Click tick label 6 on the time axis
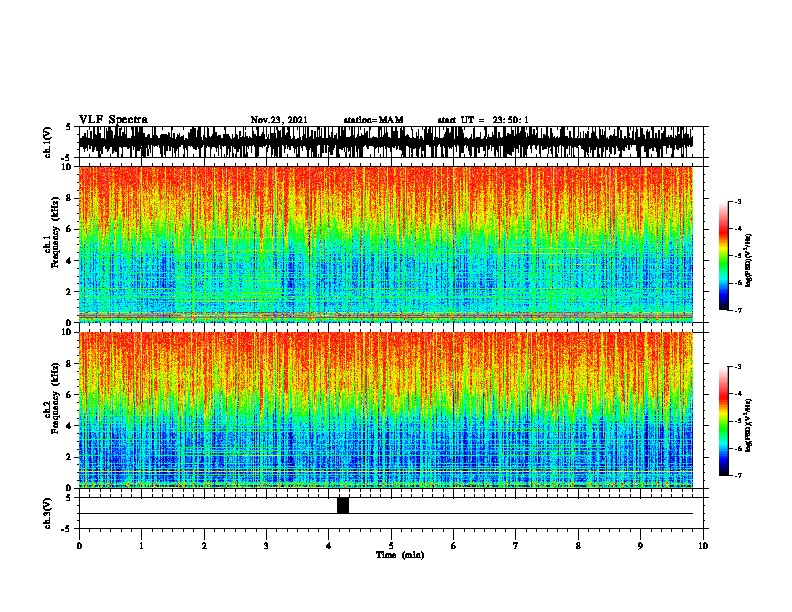This screenshot has width=792, height=612. point(453,546)
